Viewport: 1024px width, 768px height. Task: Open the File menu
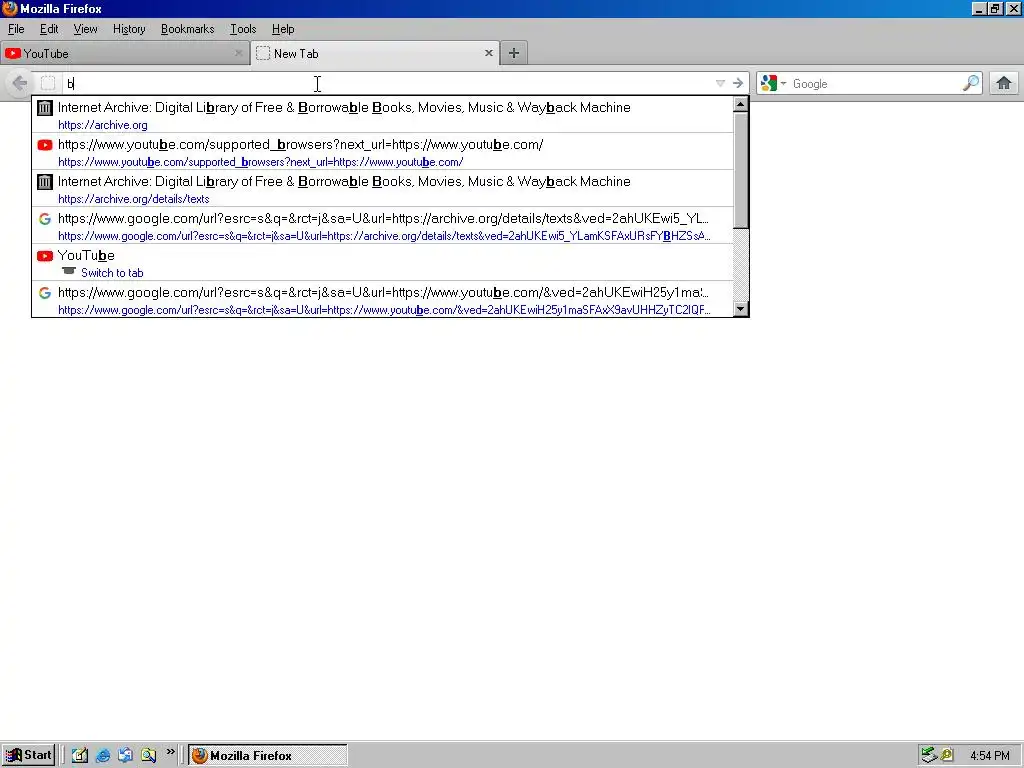[16, 29]
